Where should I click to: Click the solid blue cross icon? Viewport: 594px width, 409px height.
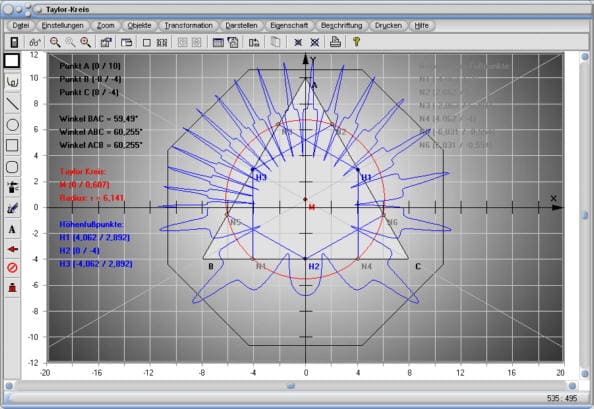(298, 42)
